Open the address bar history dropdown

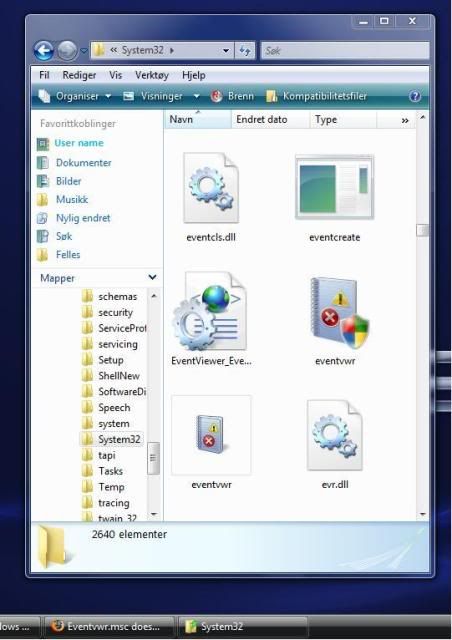(x=226, y=51)
